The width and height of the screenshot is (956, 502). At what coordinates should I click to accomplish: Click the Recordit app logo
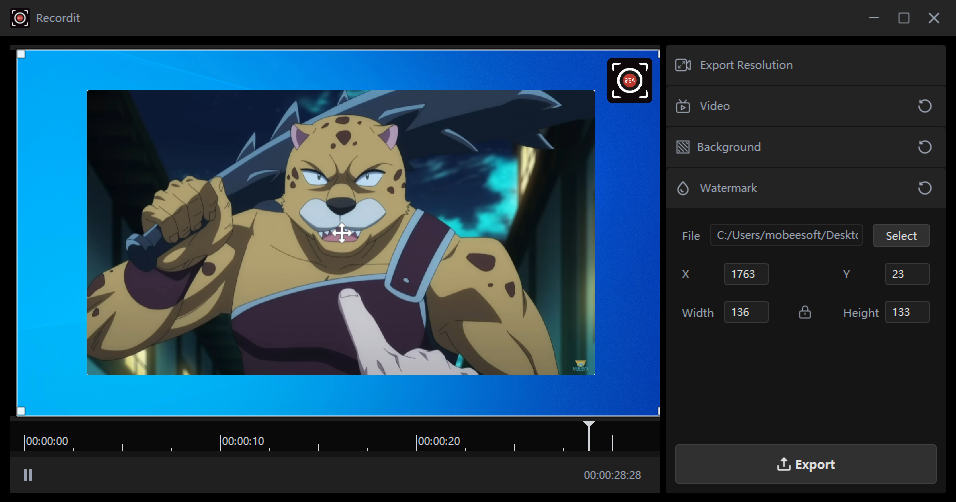(x=20, y=18)
